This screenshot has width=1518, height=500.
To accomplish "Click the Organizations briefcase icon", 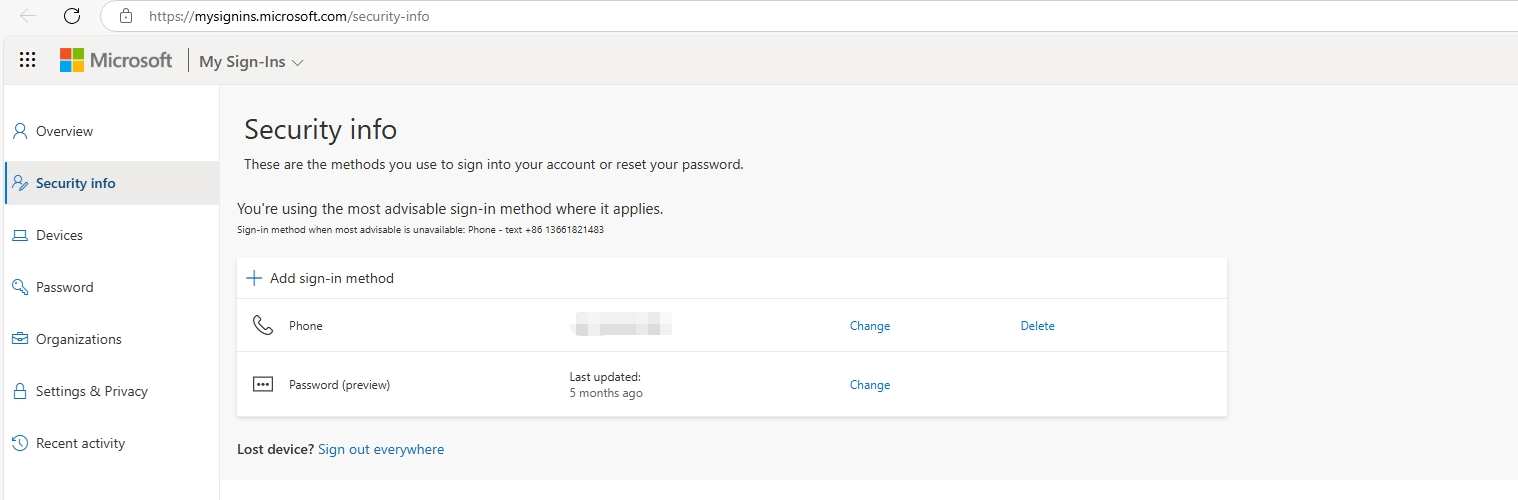I will coord(20,339).
